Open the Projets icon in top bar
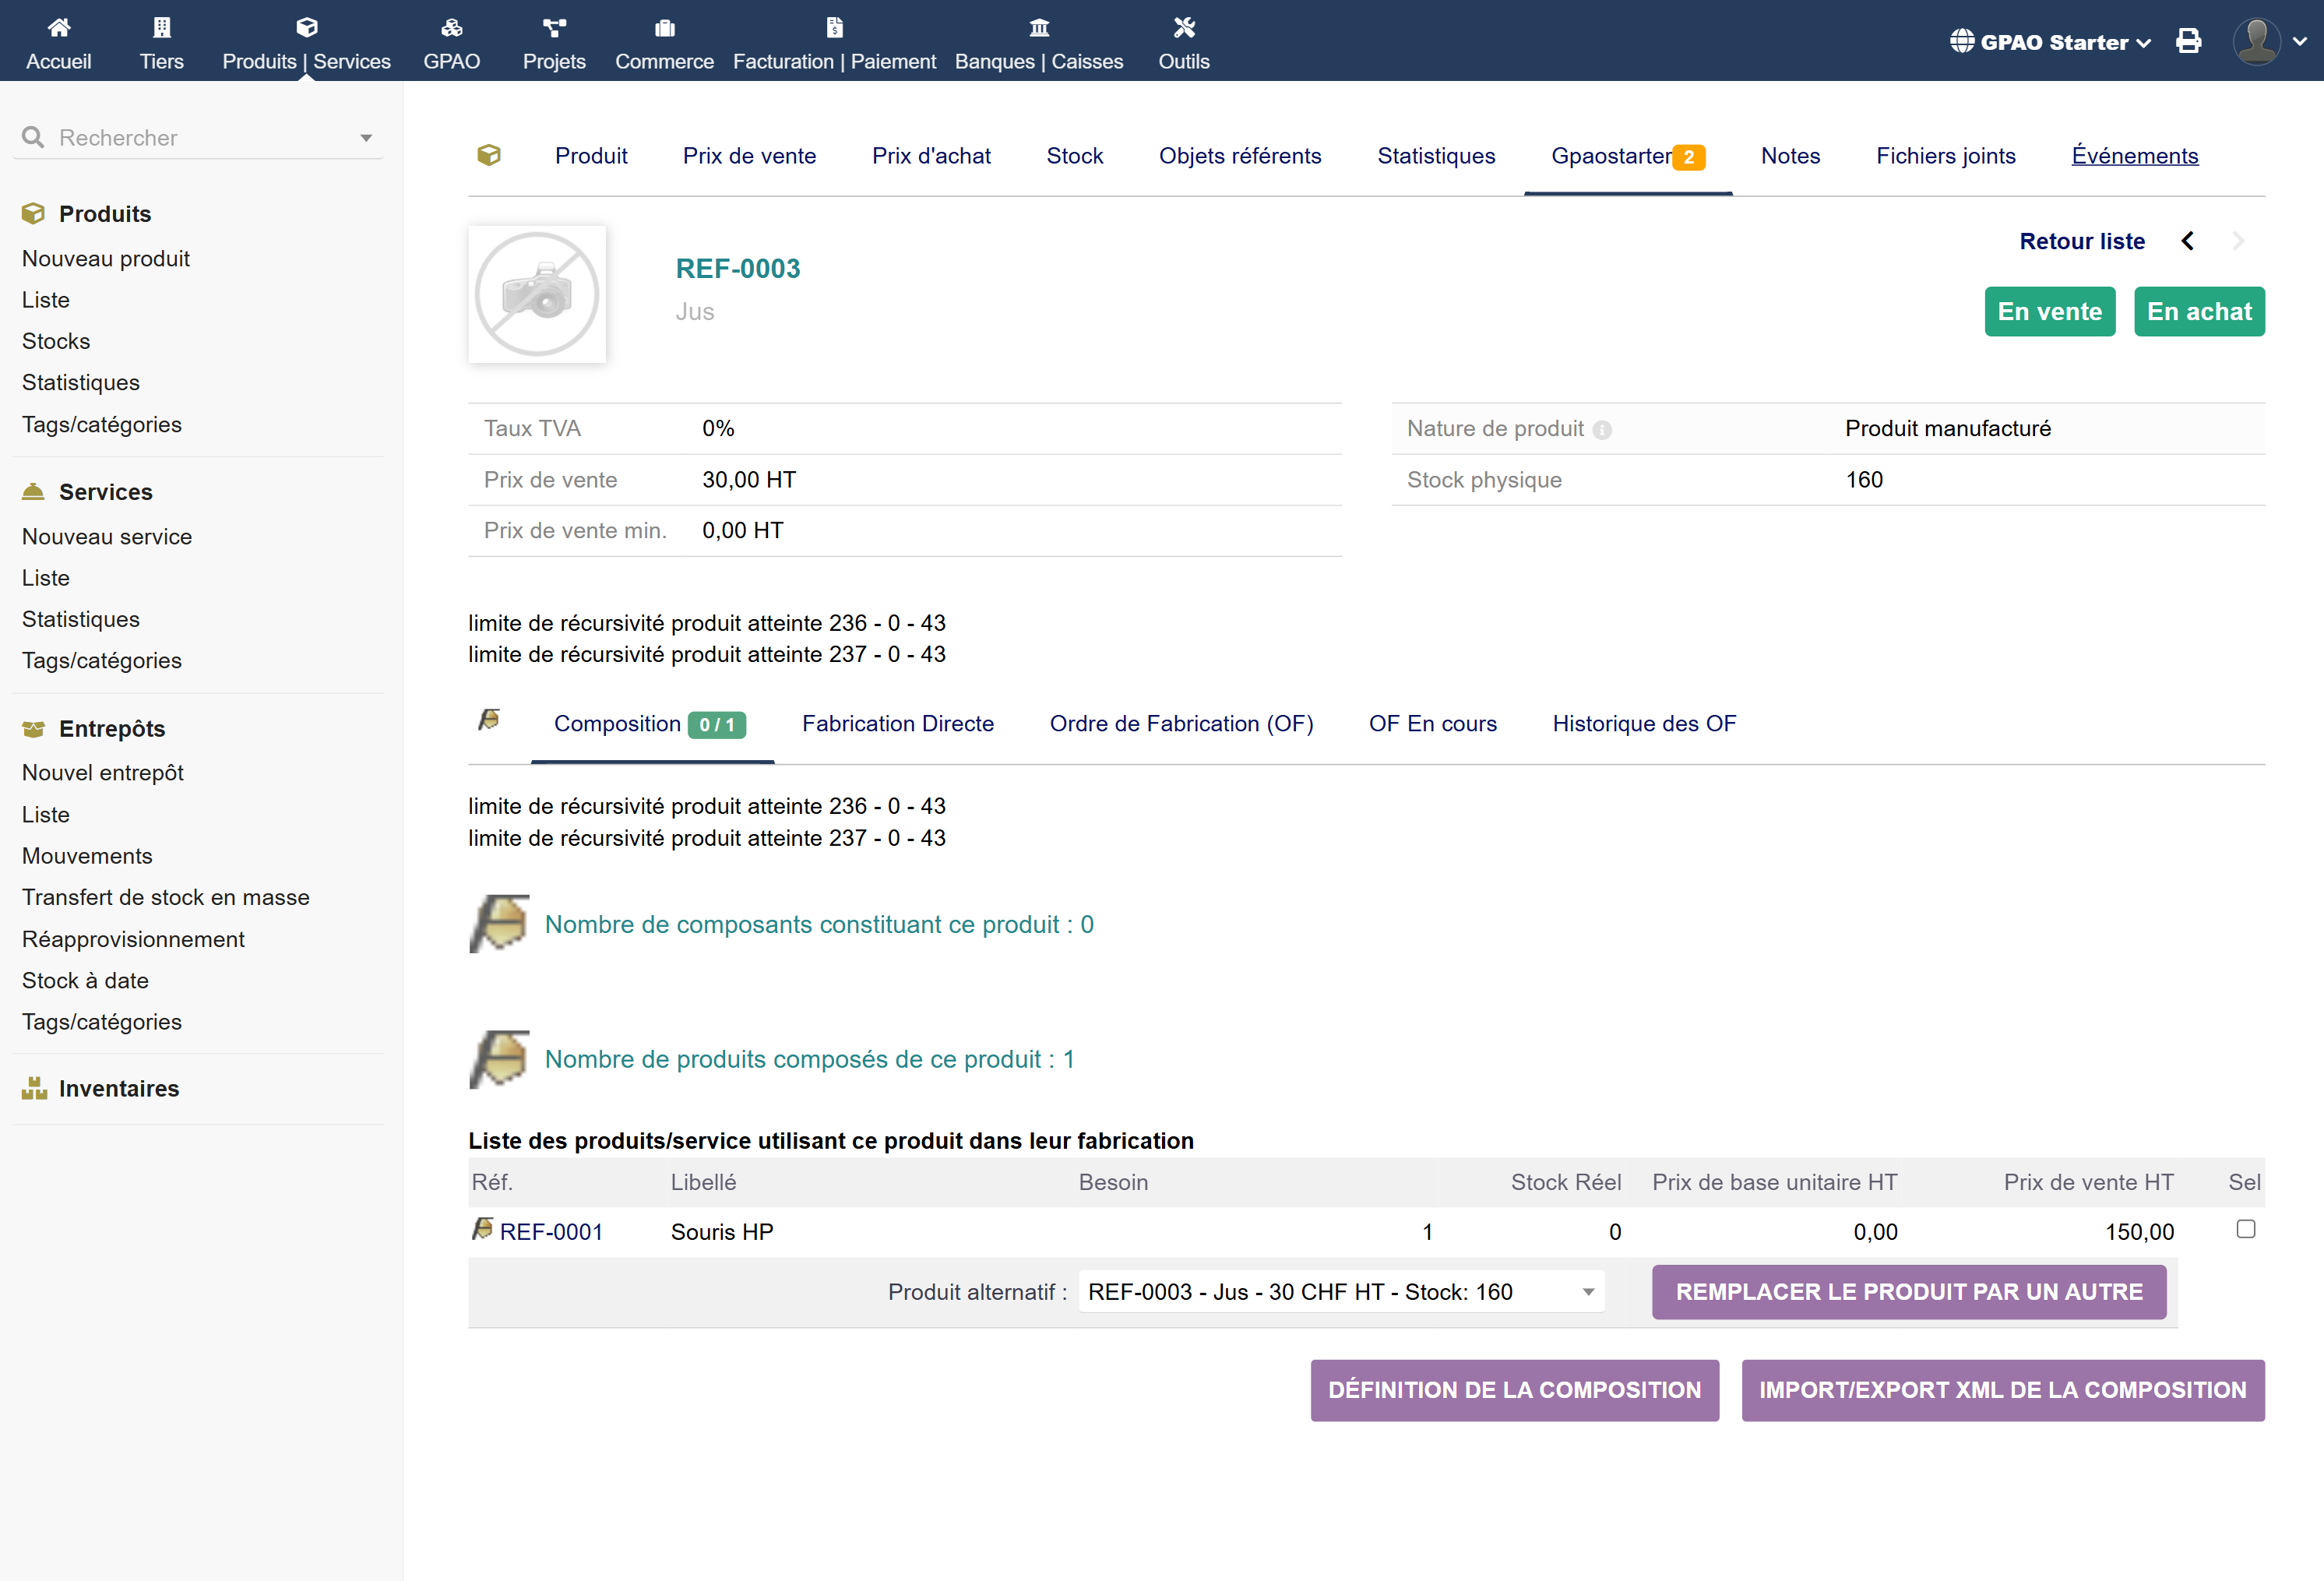Viewport: 2324px width, 1581px height. click(x=554, y=27)
